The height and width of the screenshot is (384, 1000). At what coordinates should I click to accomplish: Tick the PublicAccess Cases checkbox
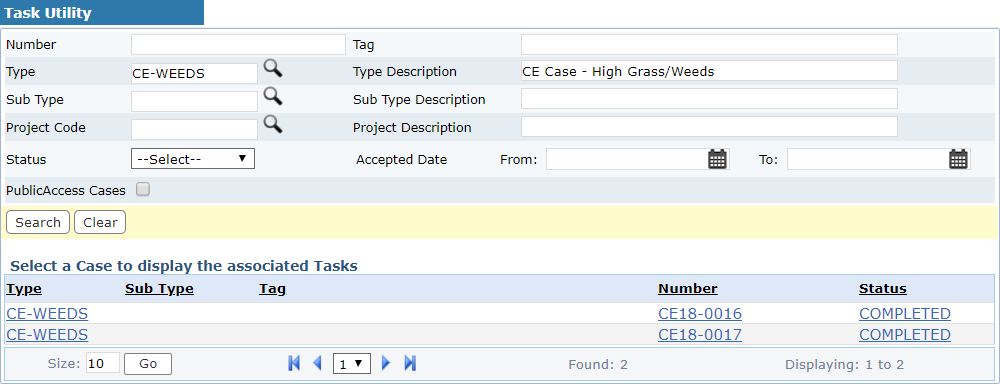click(143, 189)
